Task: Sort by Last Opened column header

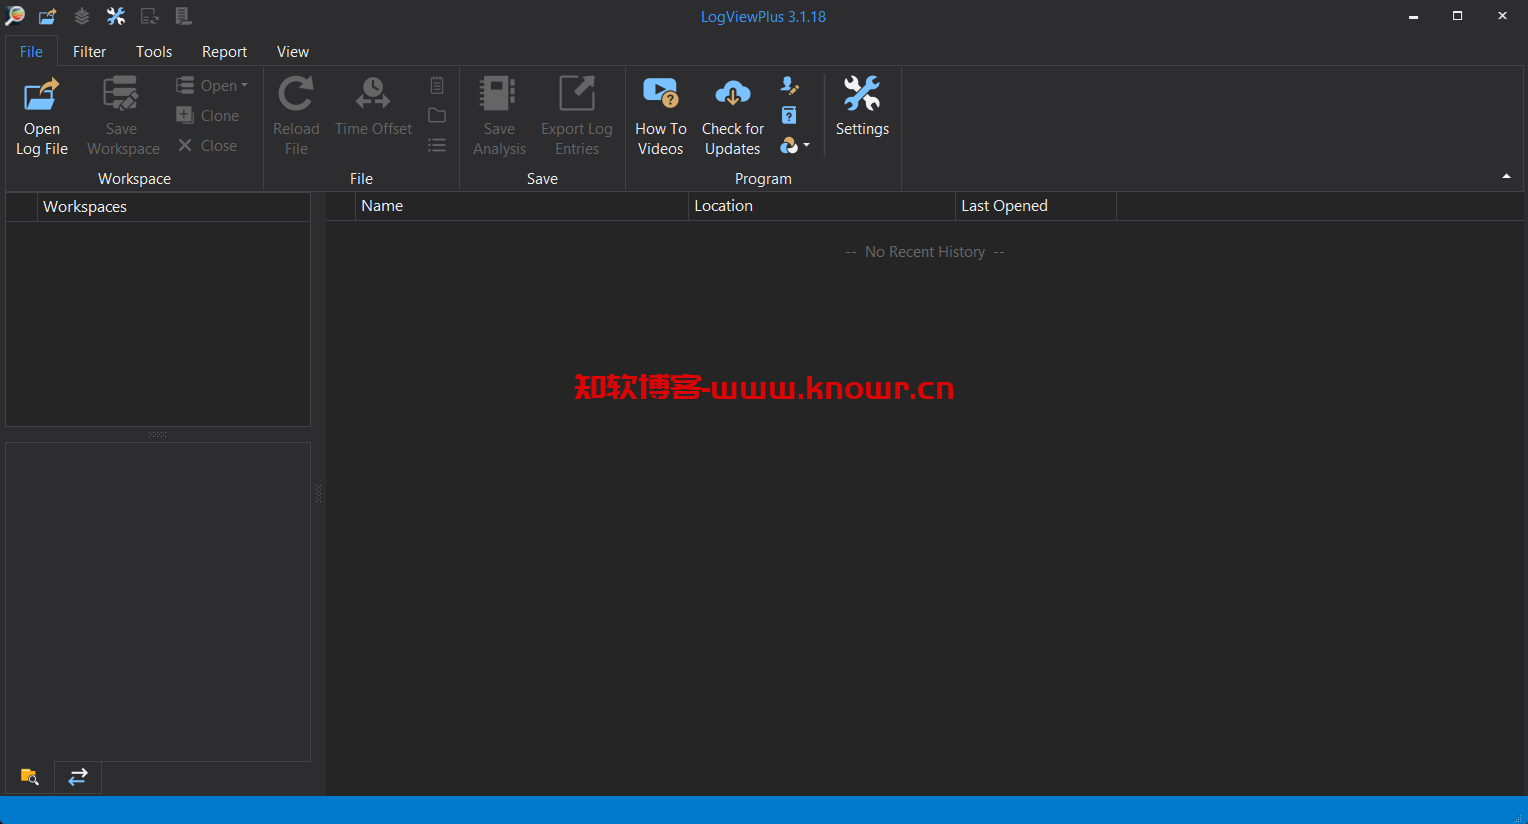Action: tap(1035, 206)
